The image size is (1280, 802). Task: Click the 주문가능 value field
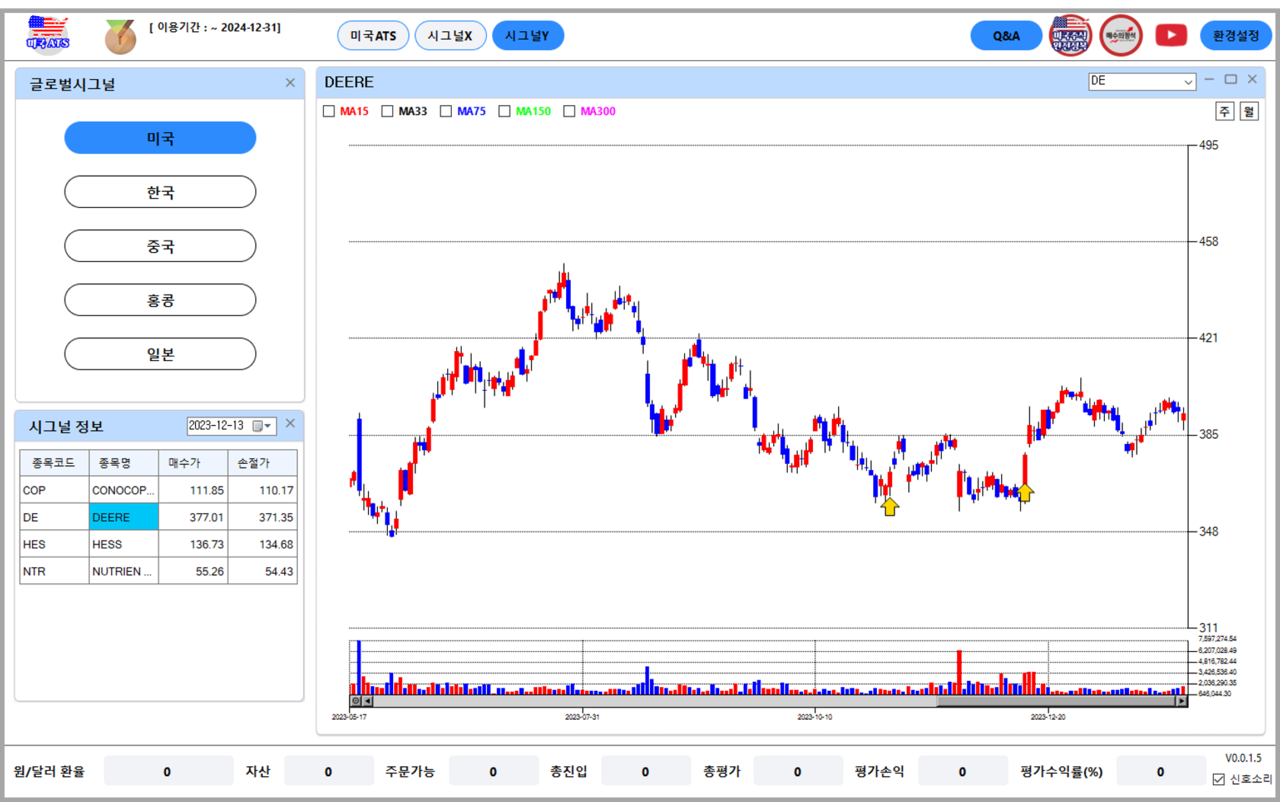(493, 772)
